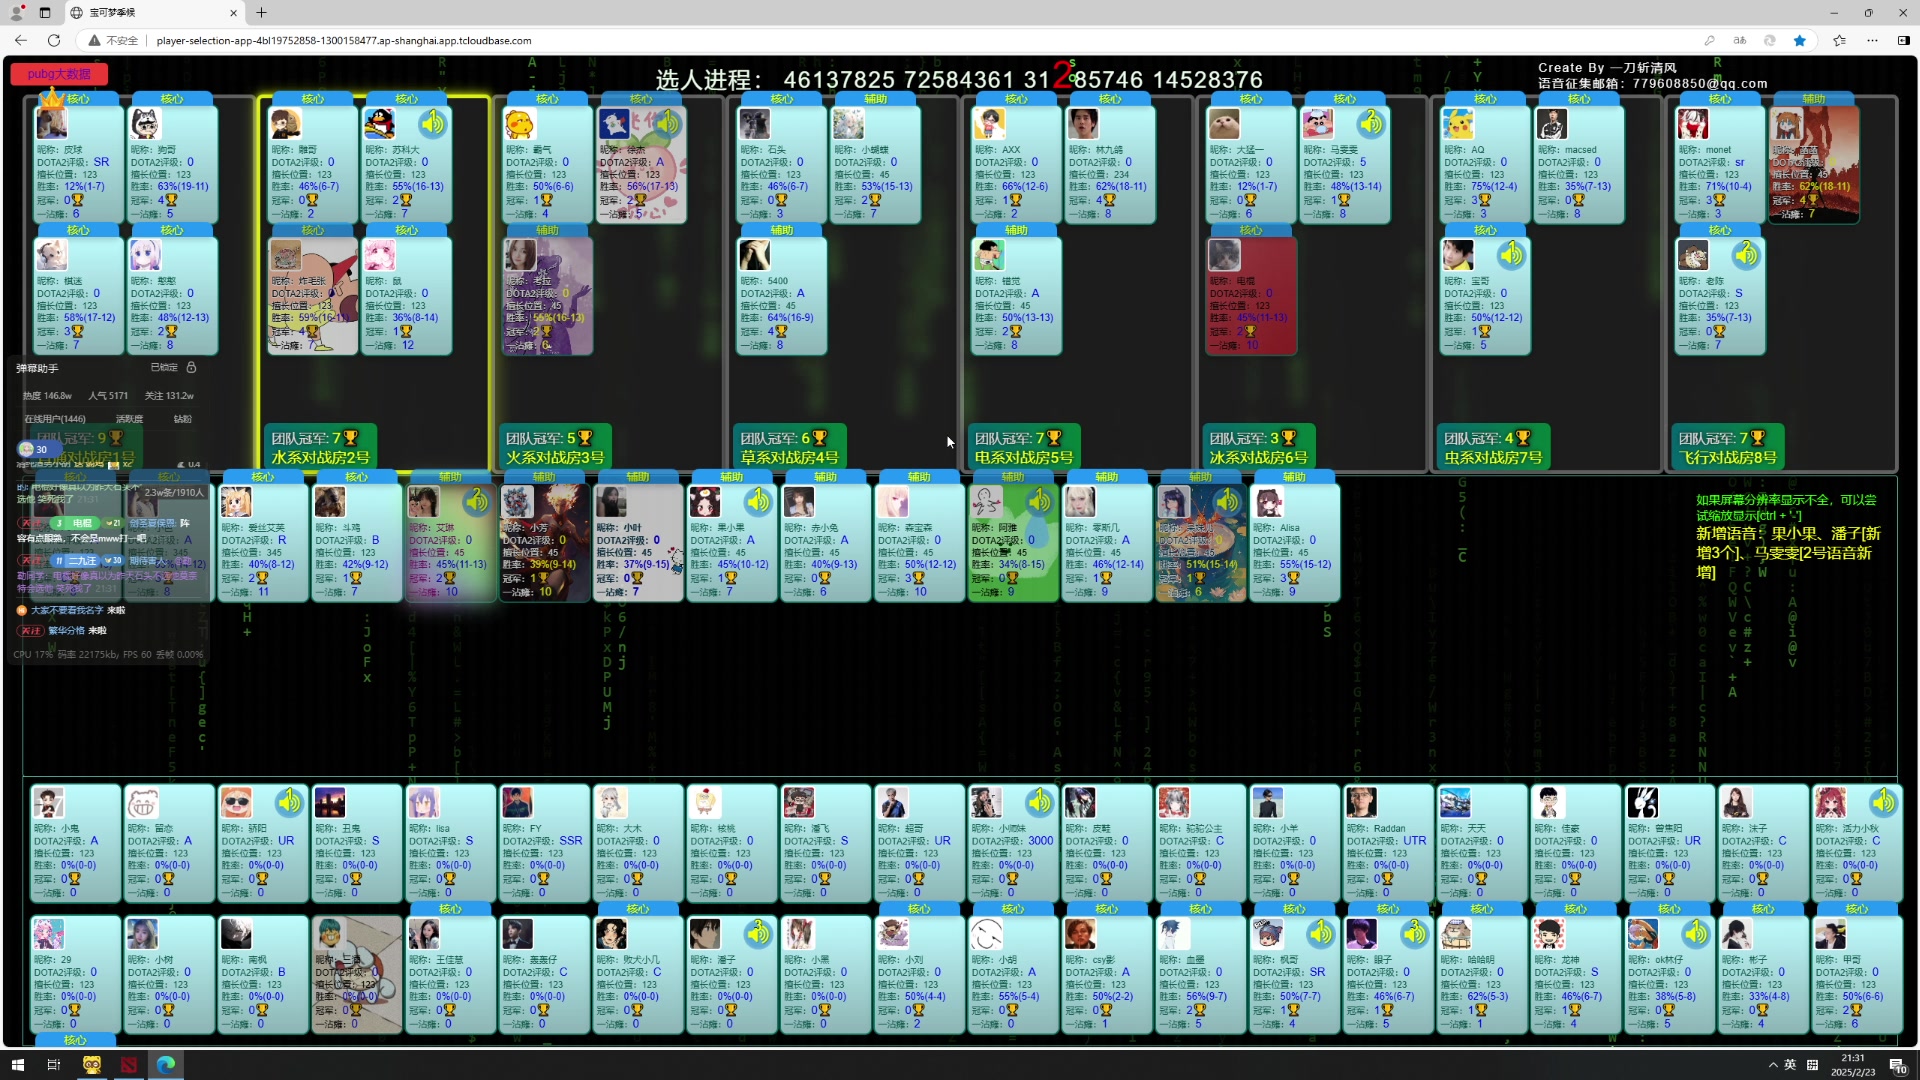
Task: Click 皮球's crowned avatar picture
Action: pyautogui.click(x=51, y=122)
